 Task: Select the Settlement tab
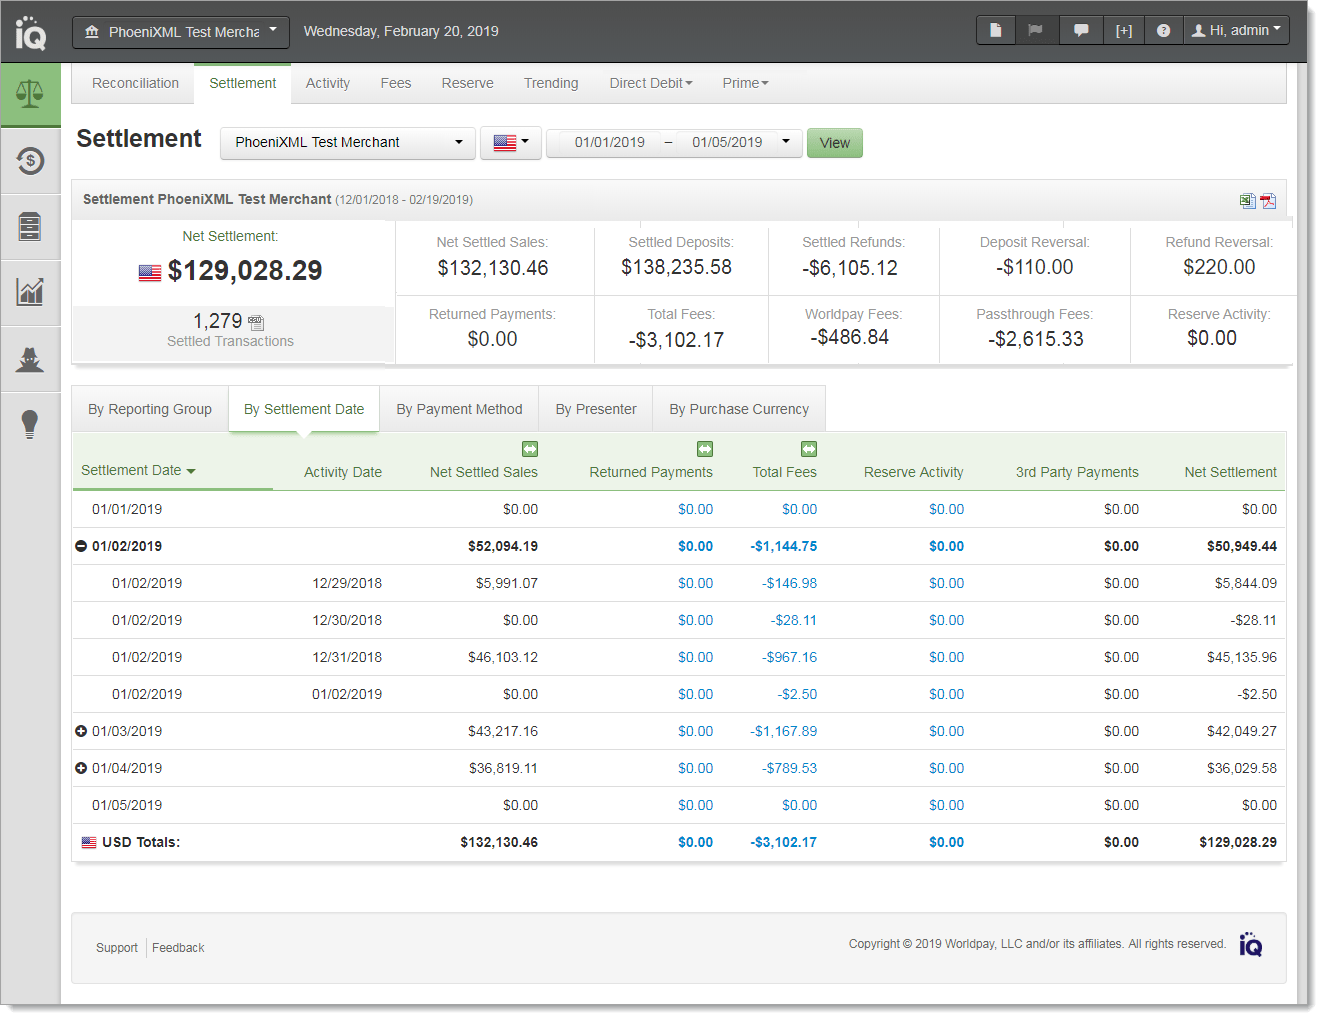pos(243,83)
